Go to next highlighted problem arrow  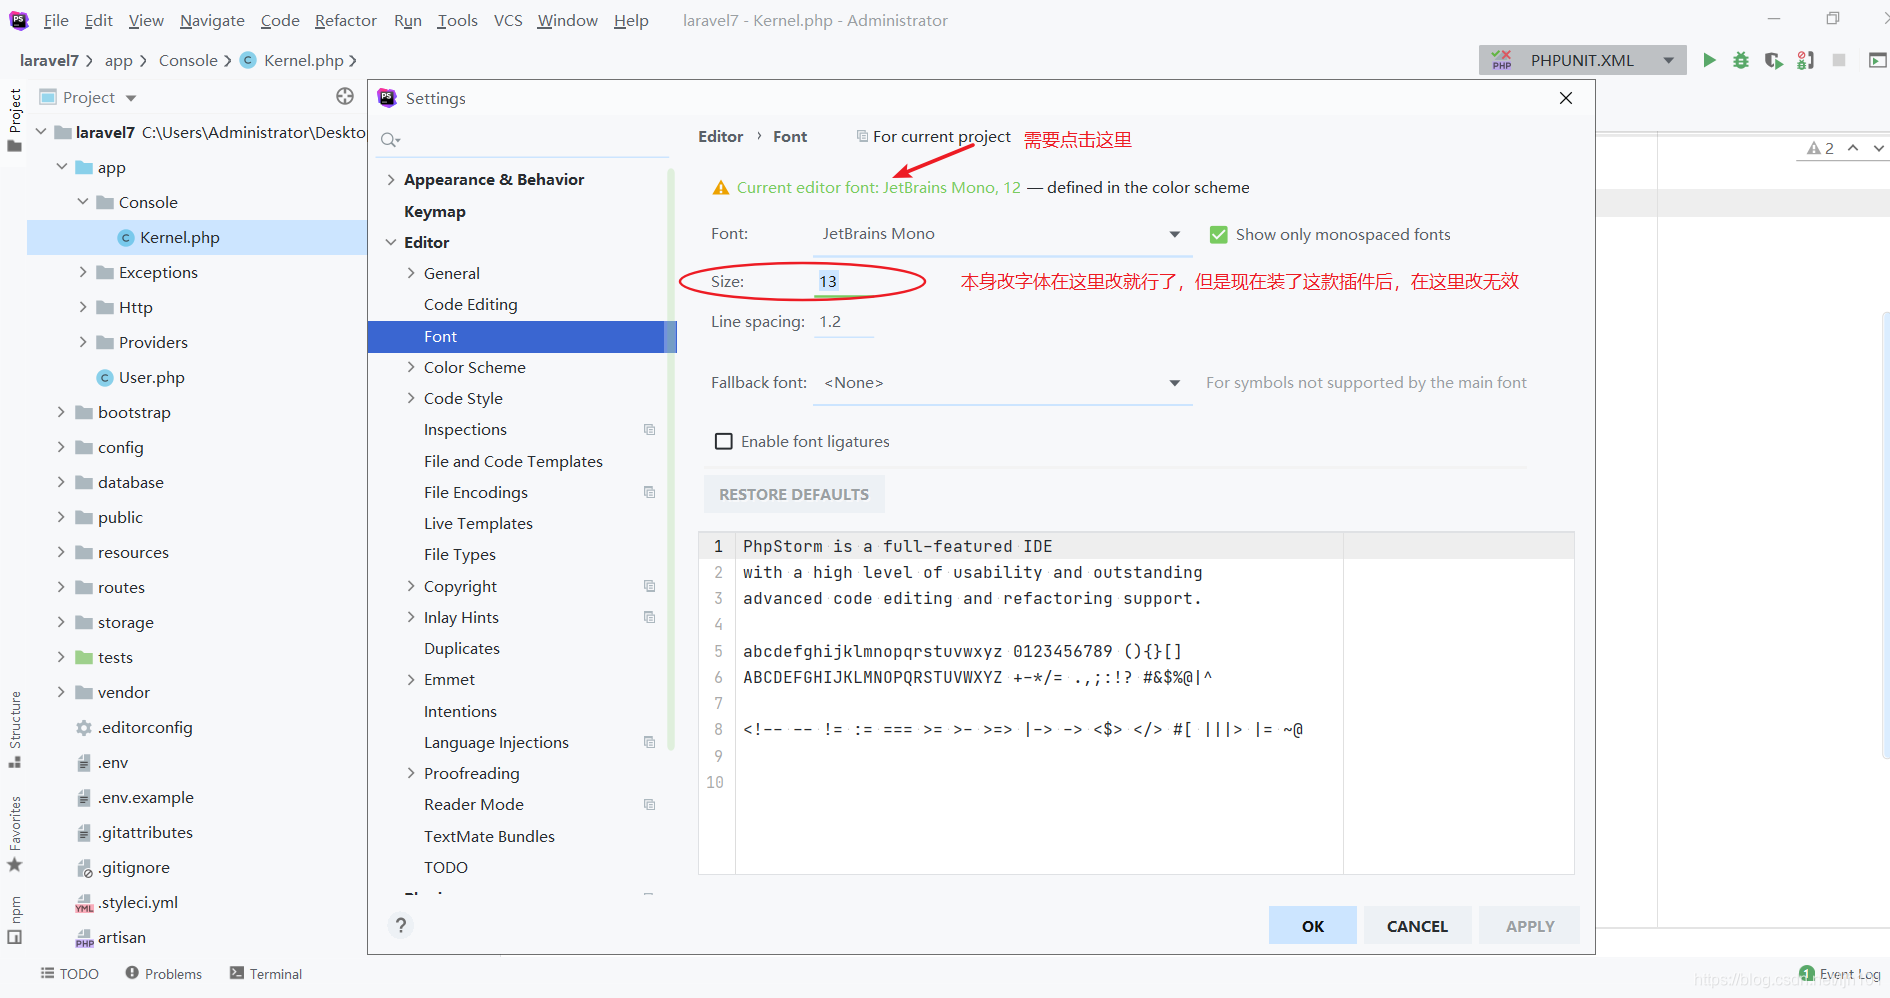pos(1878,148)
